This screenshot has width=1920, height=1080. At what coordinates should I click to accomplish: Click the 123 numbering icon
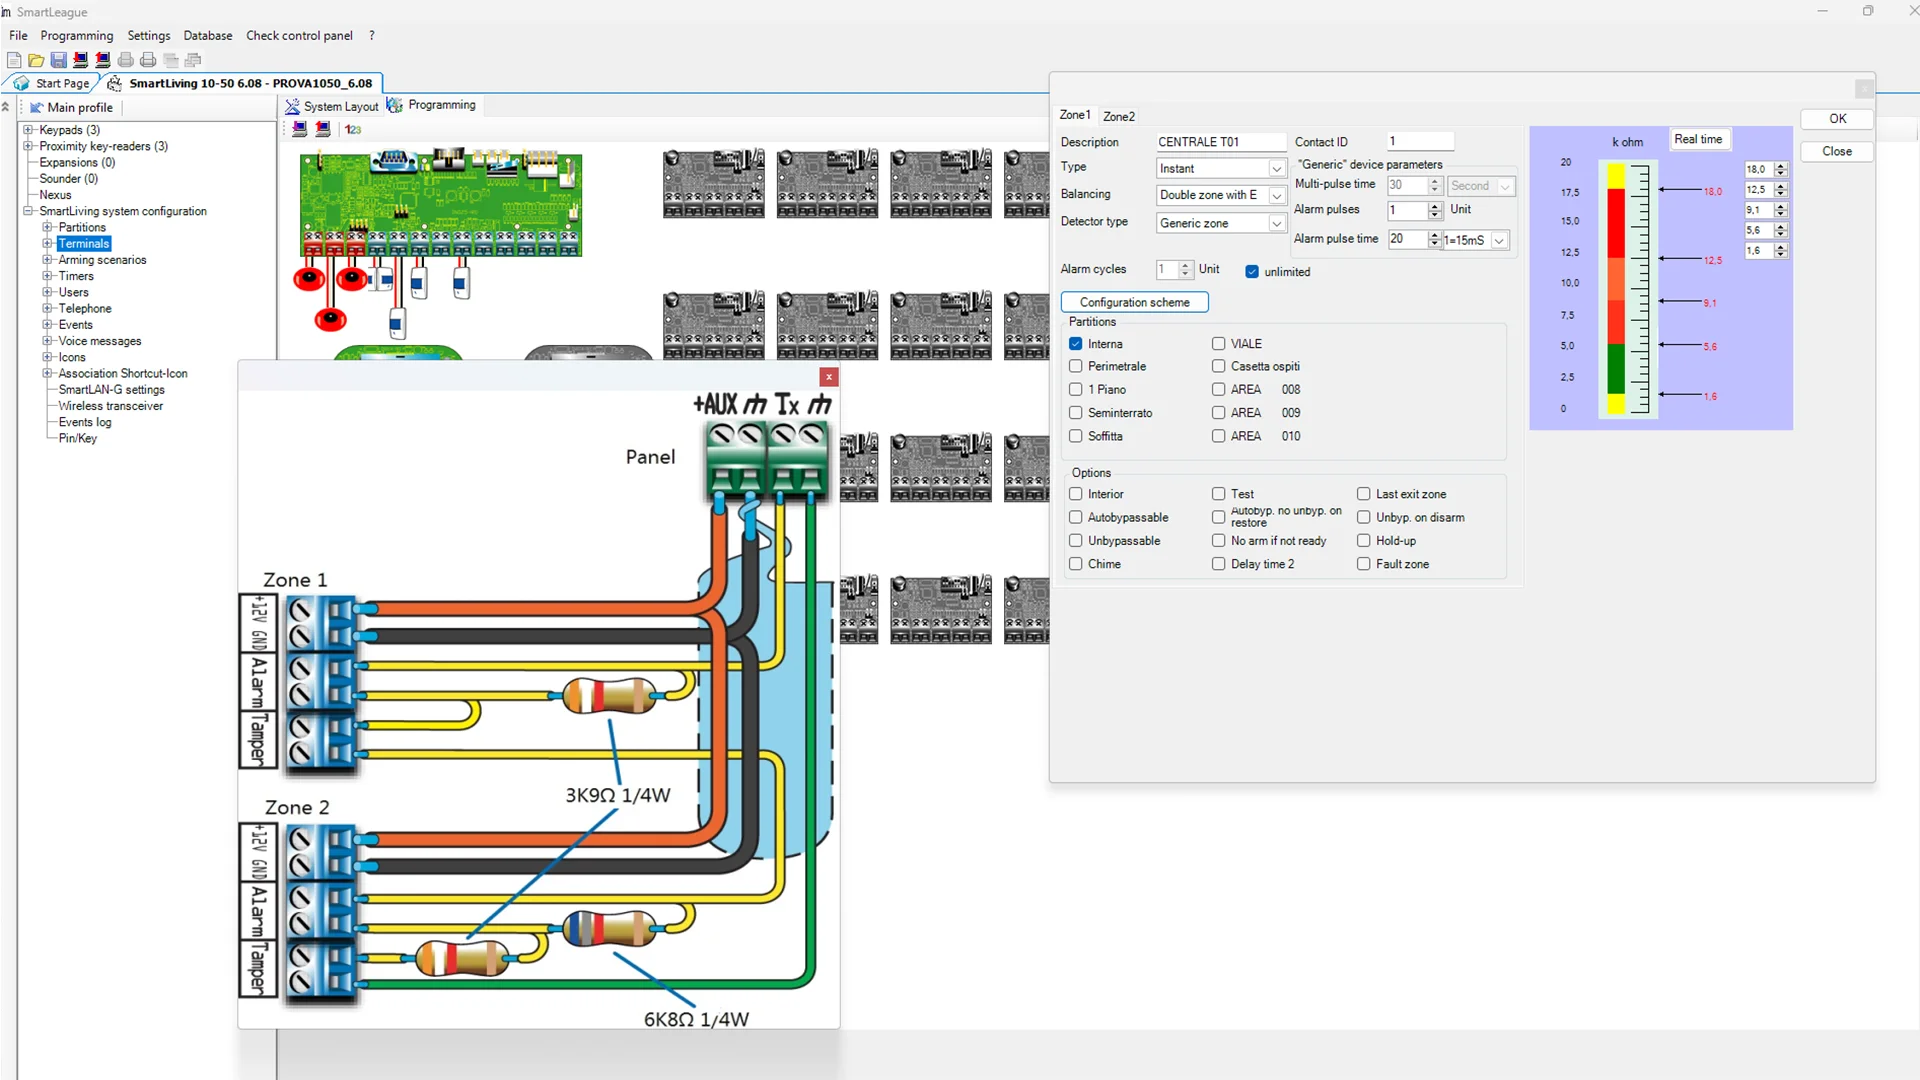[x=353, y=129]
